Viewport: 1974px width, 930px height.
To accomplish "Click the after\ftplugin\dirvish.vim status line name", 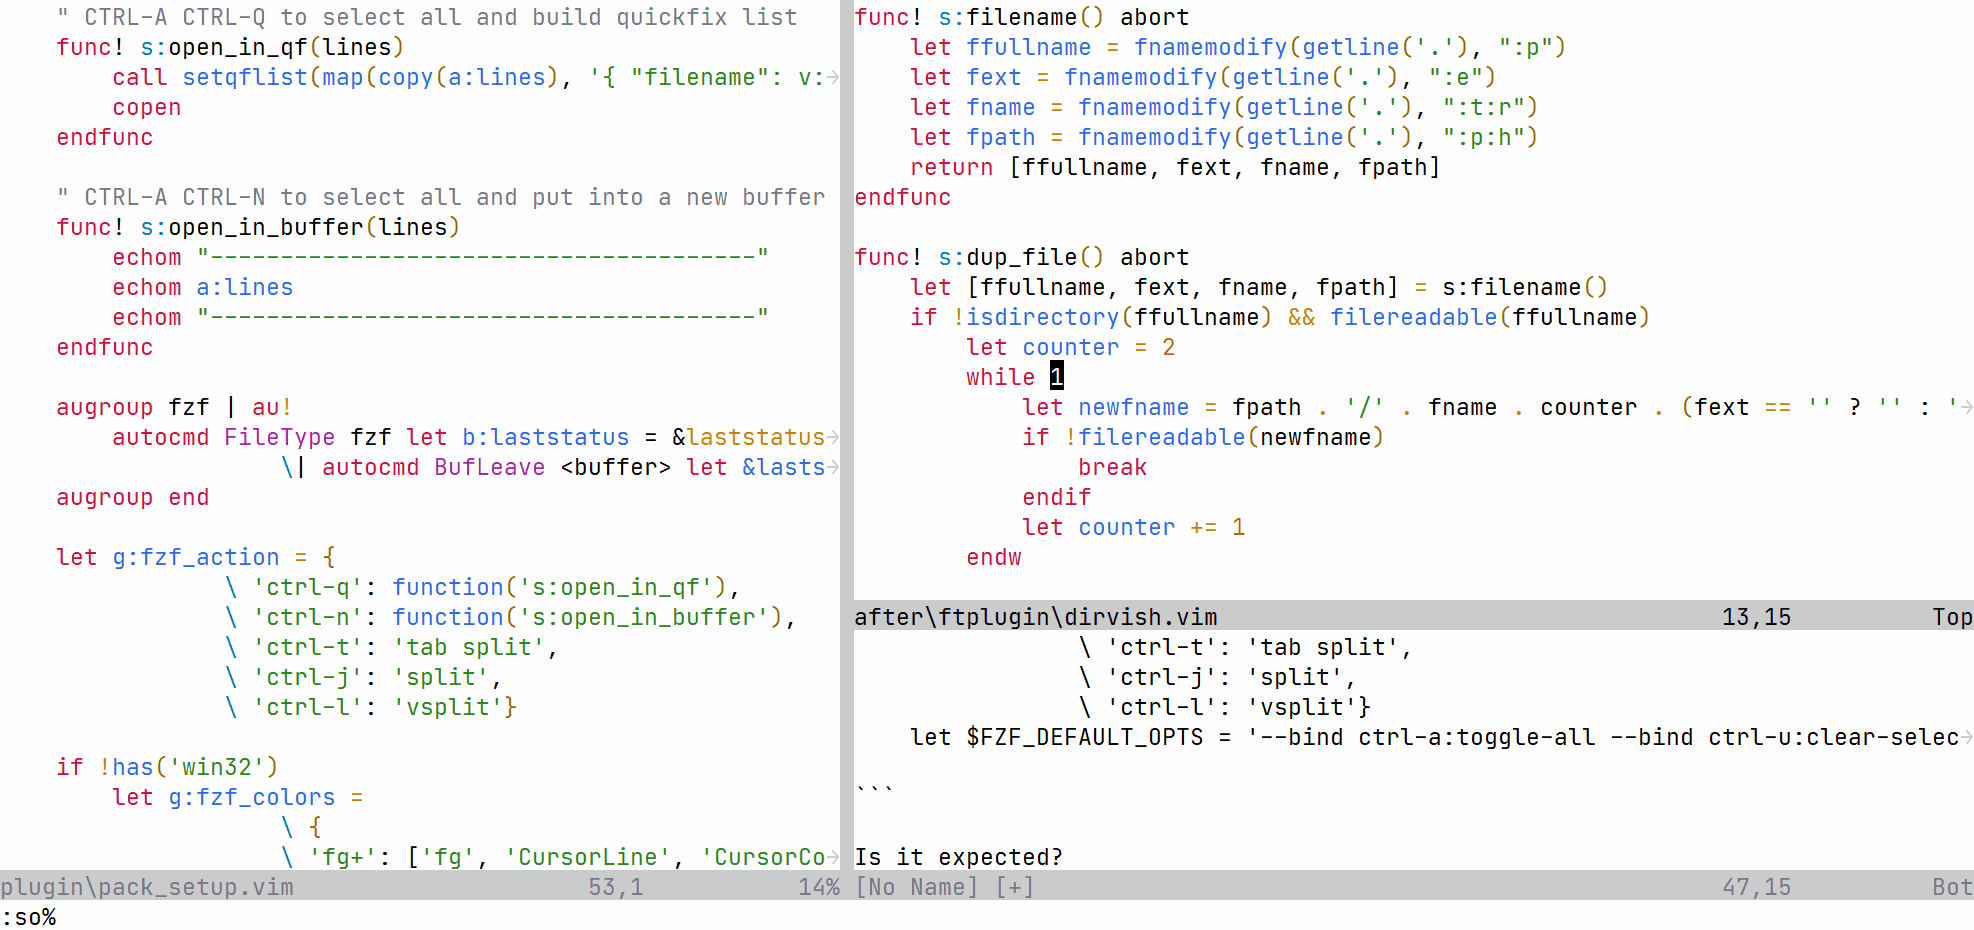I will tap(1036, 617).
